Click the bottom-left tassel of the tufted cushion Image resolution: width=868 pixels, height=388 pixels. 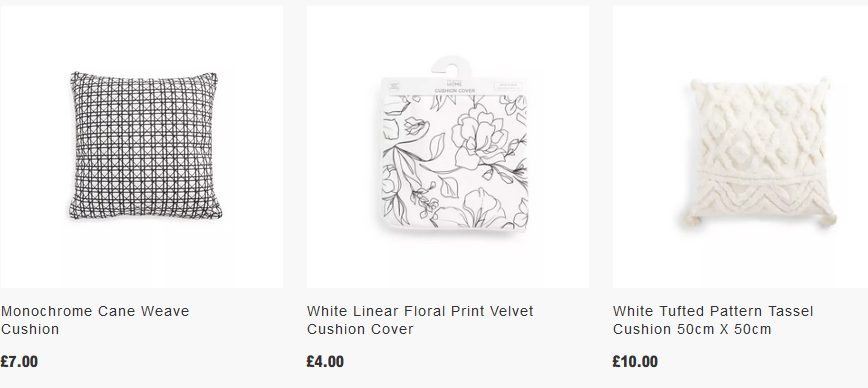[x=692, y=220]
